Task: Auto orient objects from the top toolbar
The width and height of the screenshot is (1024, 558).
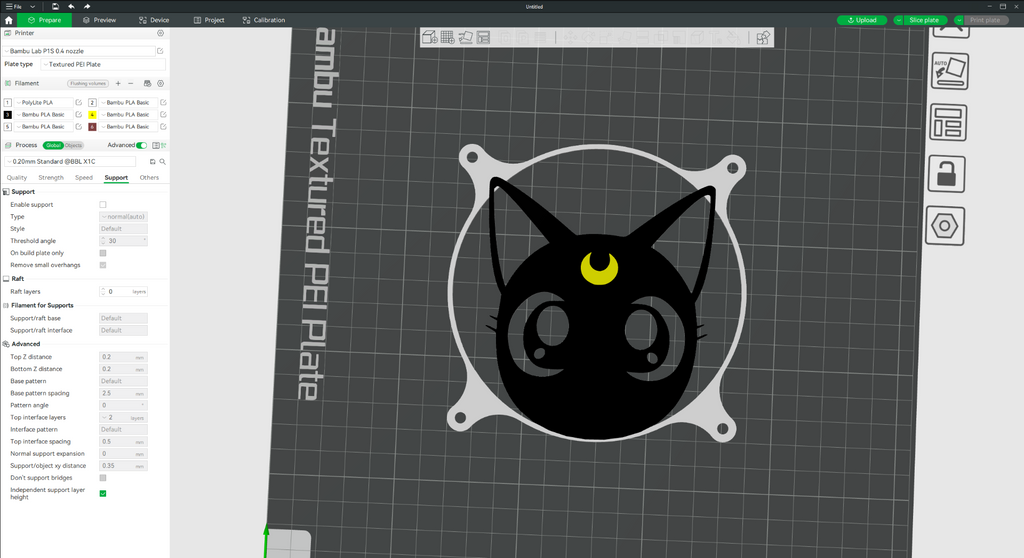Action: (466, 37)
